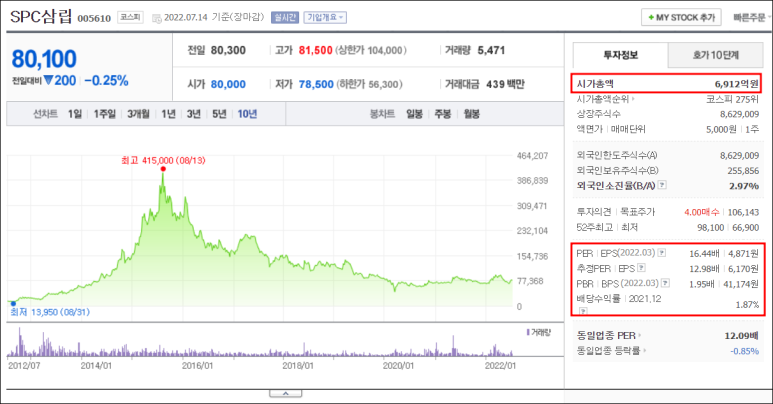
Task: Click the stock code 005610
Action: tap(94, 19)
